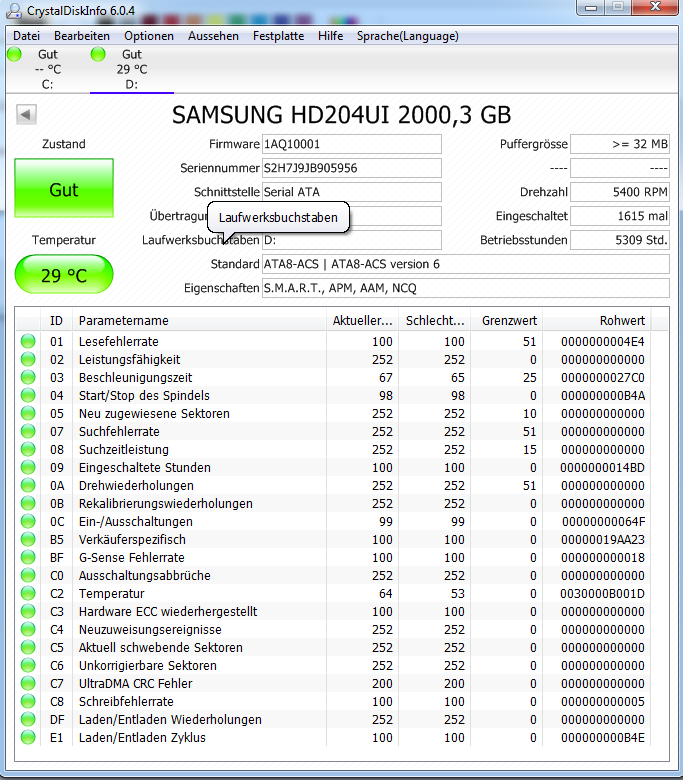
Task: Click status icon of Laden/Entladen Zyklus row
Action: coord(28,737)
